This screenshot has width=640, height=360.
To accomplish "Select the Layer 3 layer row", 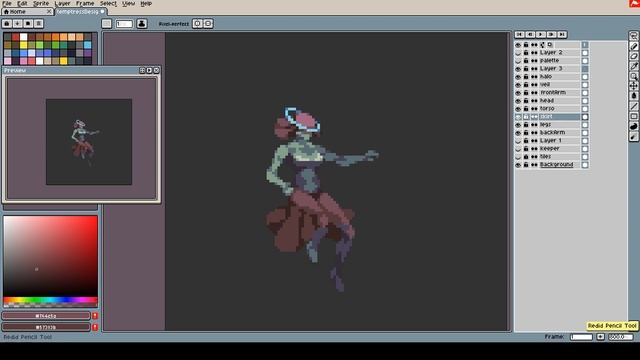I will [x=559, y=69].
